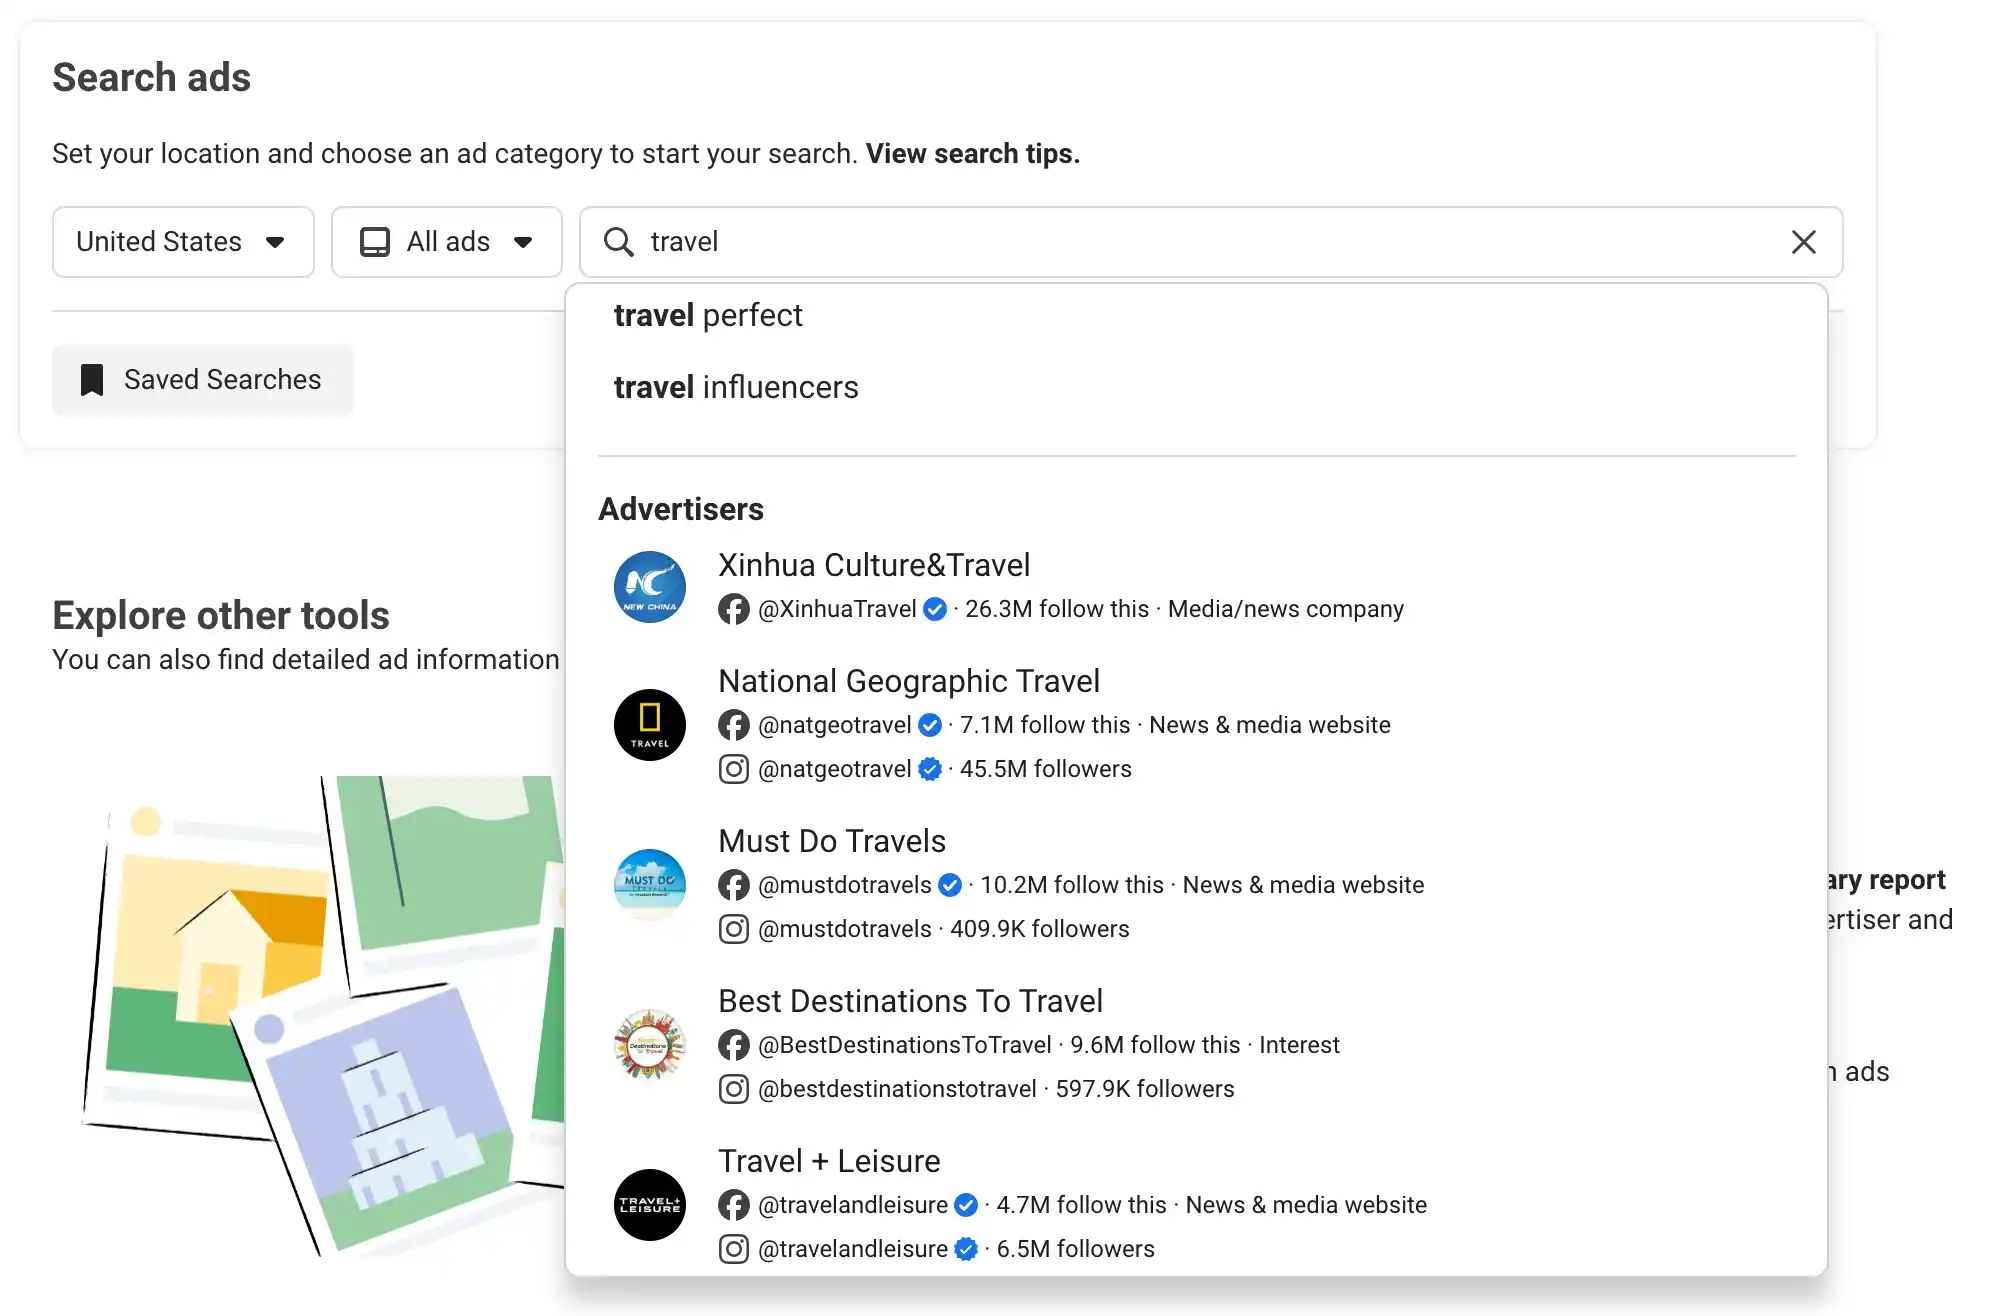Open the United States location dropdown

tap(183, 242)
